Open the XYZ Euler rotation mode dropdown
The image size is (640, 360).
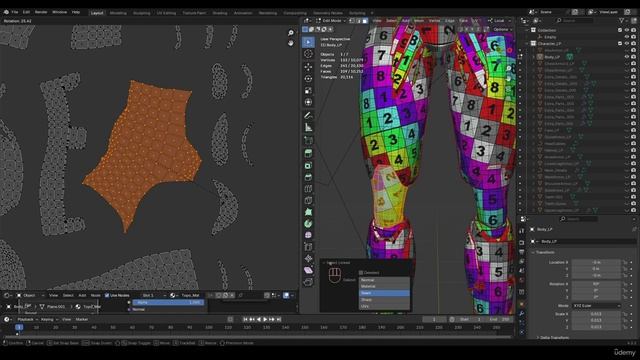point(596,305)
